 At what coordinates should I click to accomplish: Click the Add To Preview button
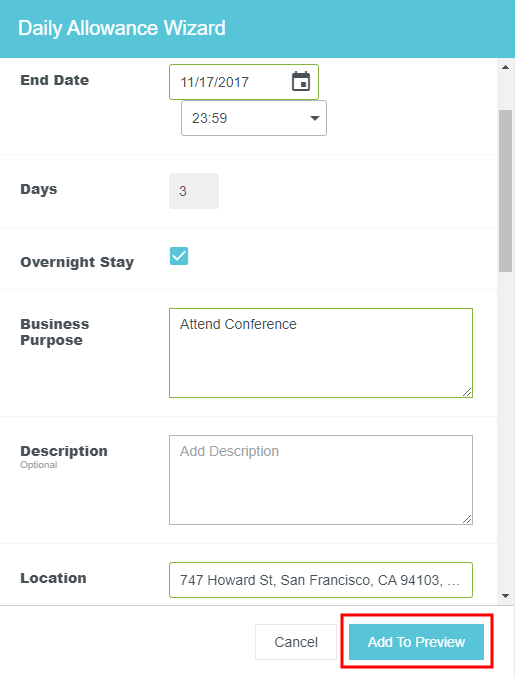[x=416, y=642]
